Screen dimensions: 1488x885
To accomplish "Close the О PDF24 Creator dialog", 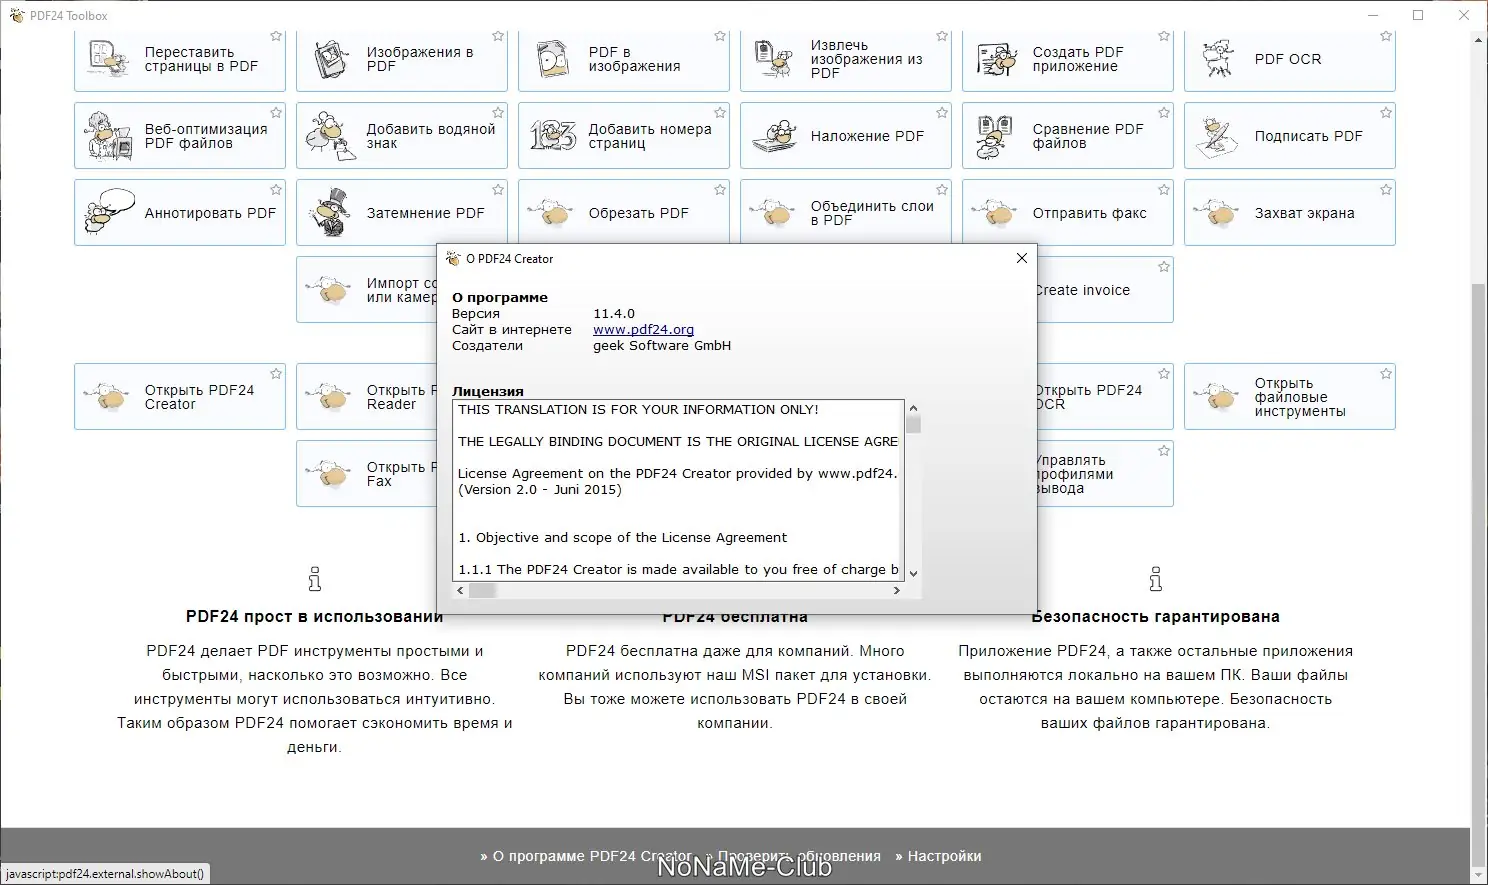I will click(1021, 258).
